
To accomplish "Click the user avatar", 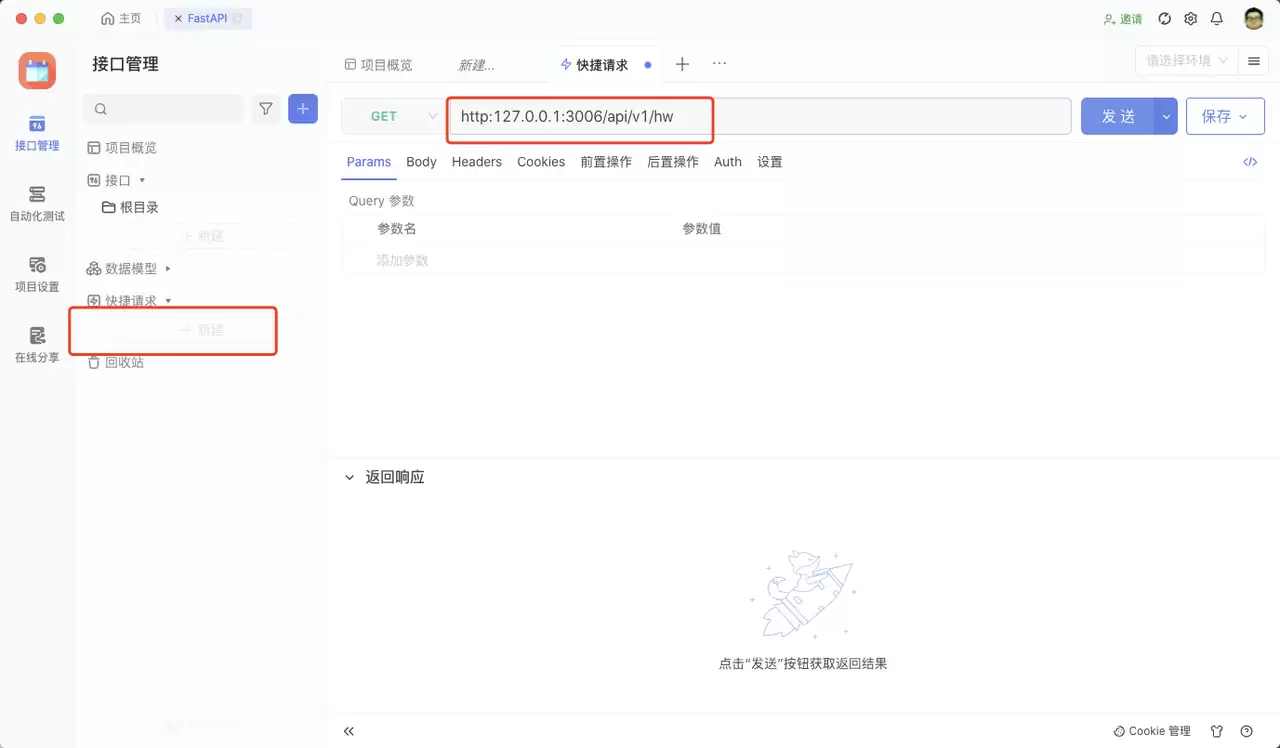I will 1254,19.
